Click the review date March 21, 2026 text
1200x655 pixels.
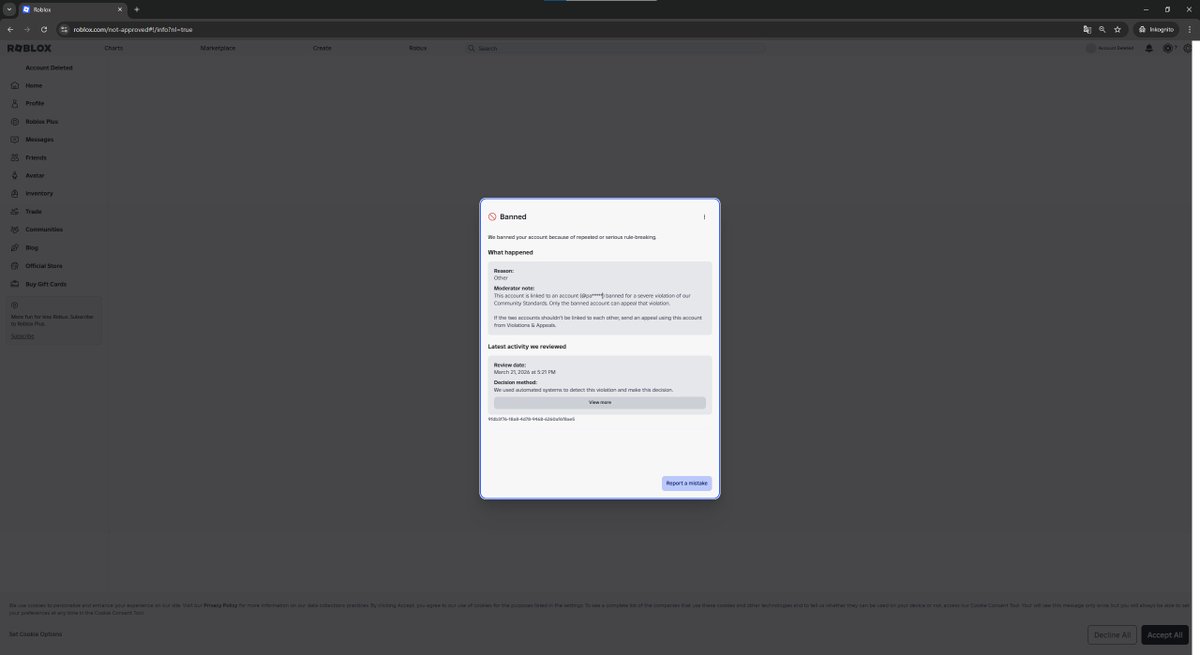(x=524, y=371)
